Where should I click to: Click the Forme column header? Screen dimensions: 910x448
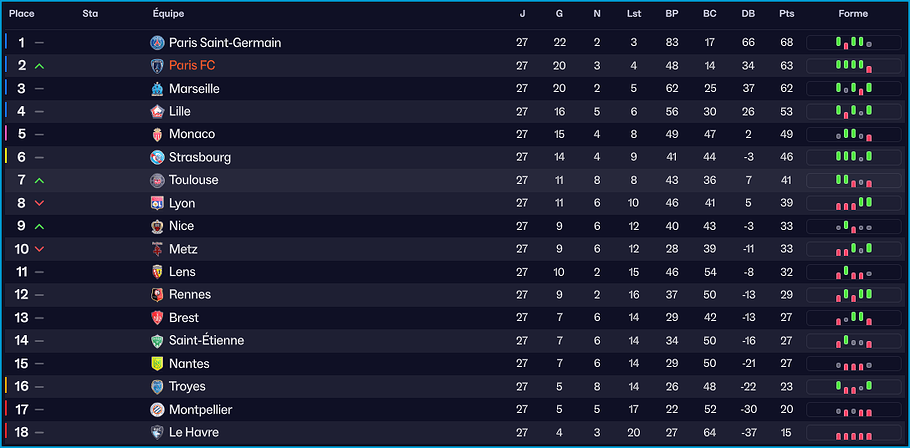(x=853, y=14)
